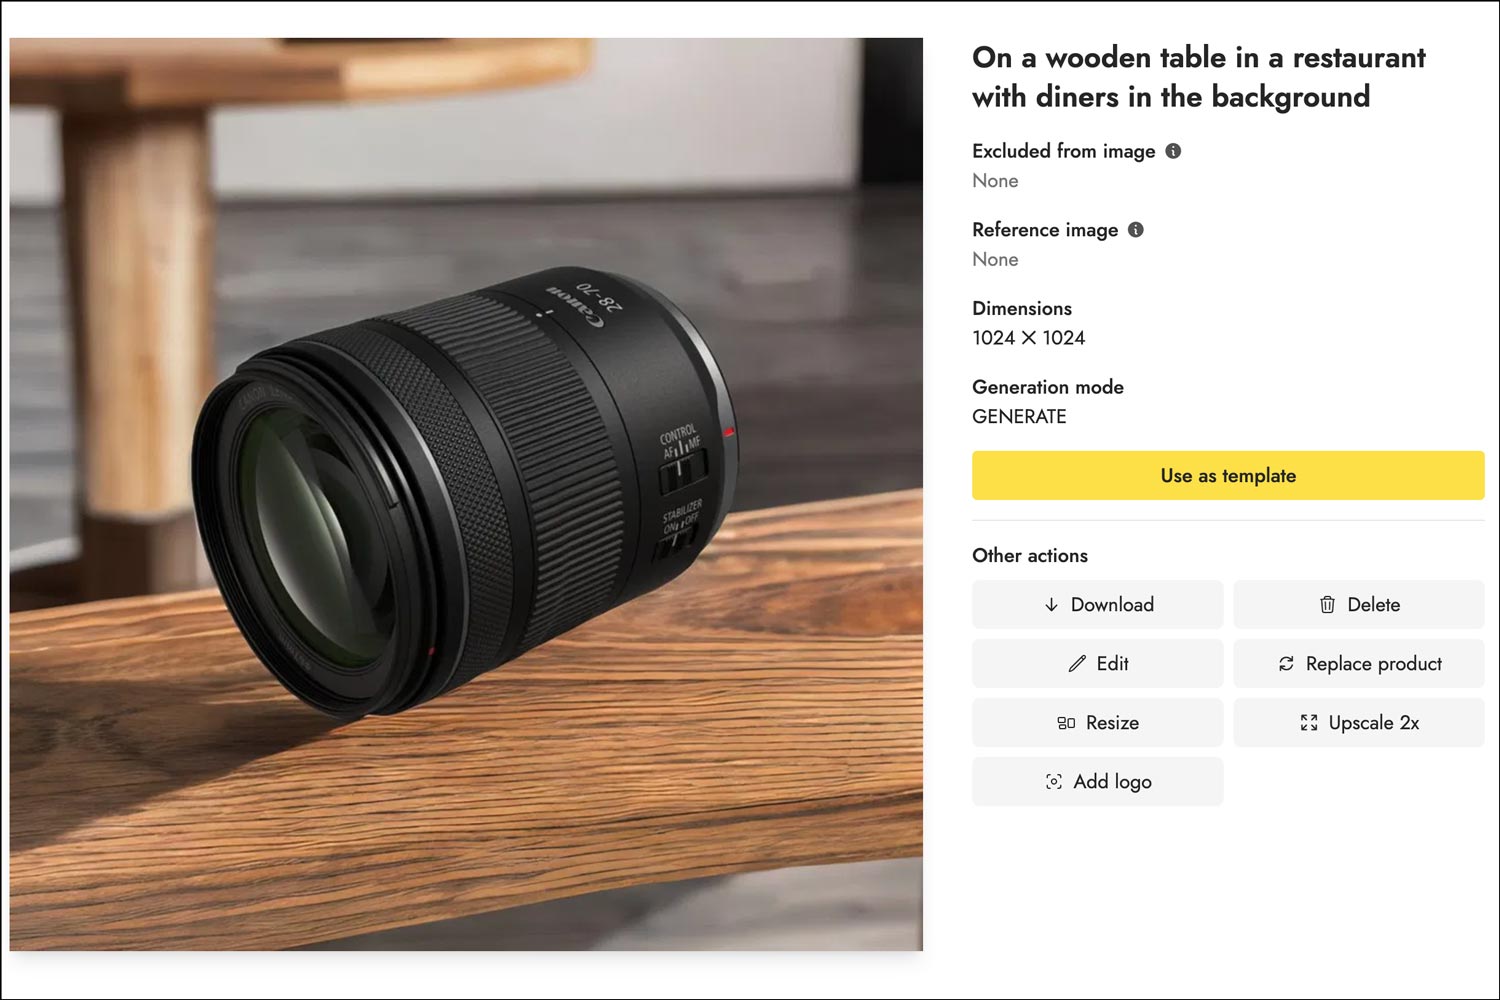This screenshot has height=1000, width=1500.
Task: Click the Dimensions label
Action: (x=1021, y=309)
